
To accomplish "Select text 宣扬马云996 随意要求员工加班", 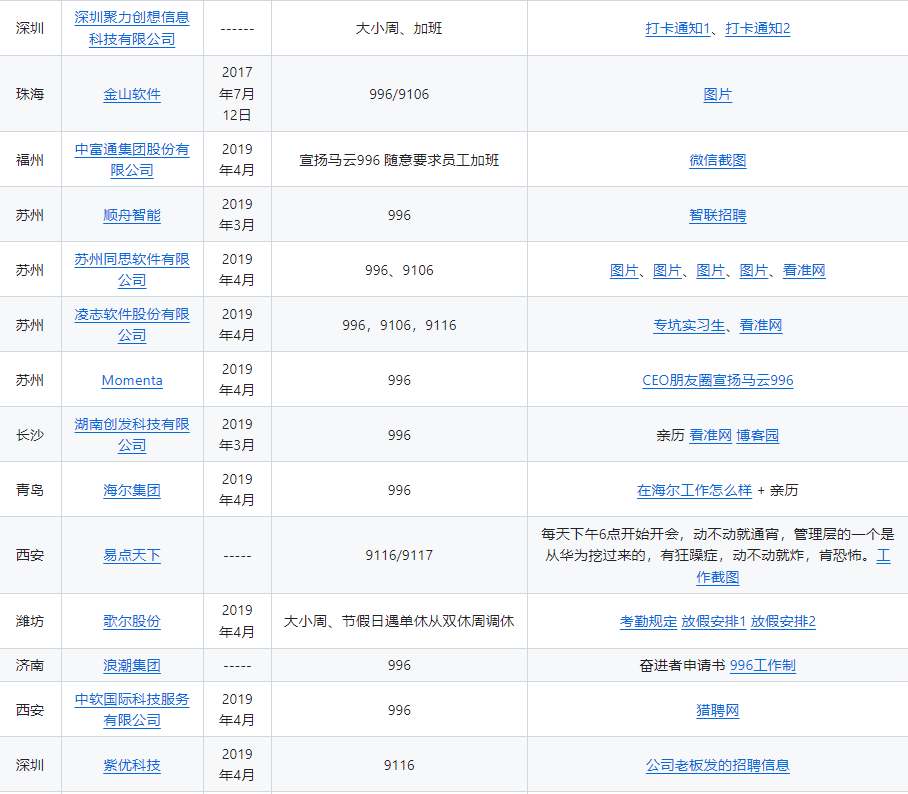I will [399, 160].
